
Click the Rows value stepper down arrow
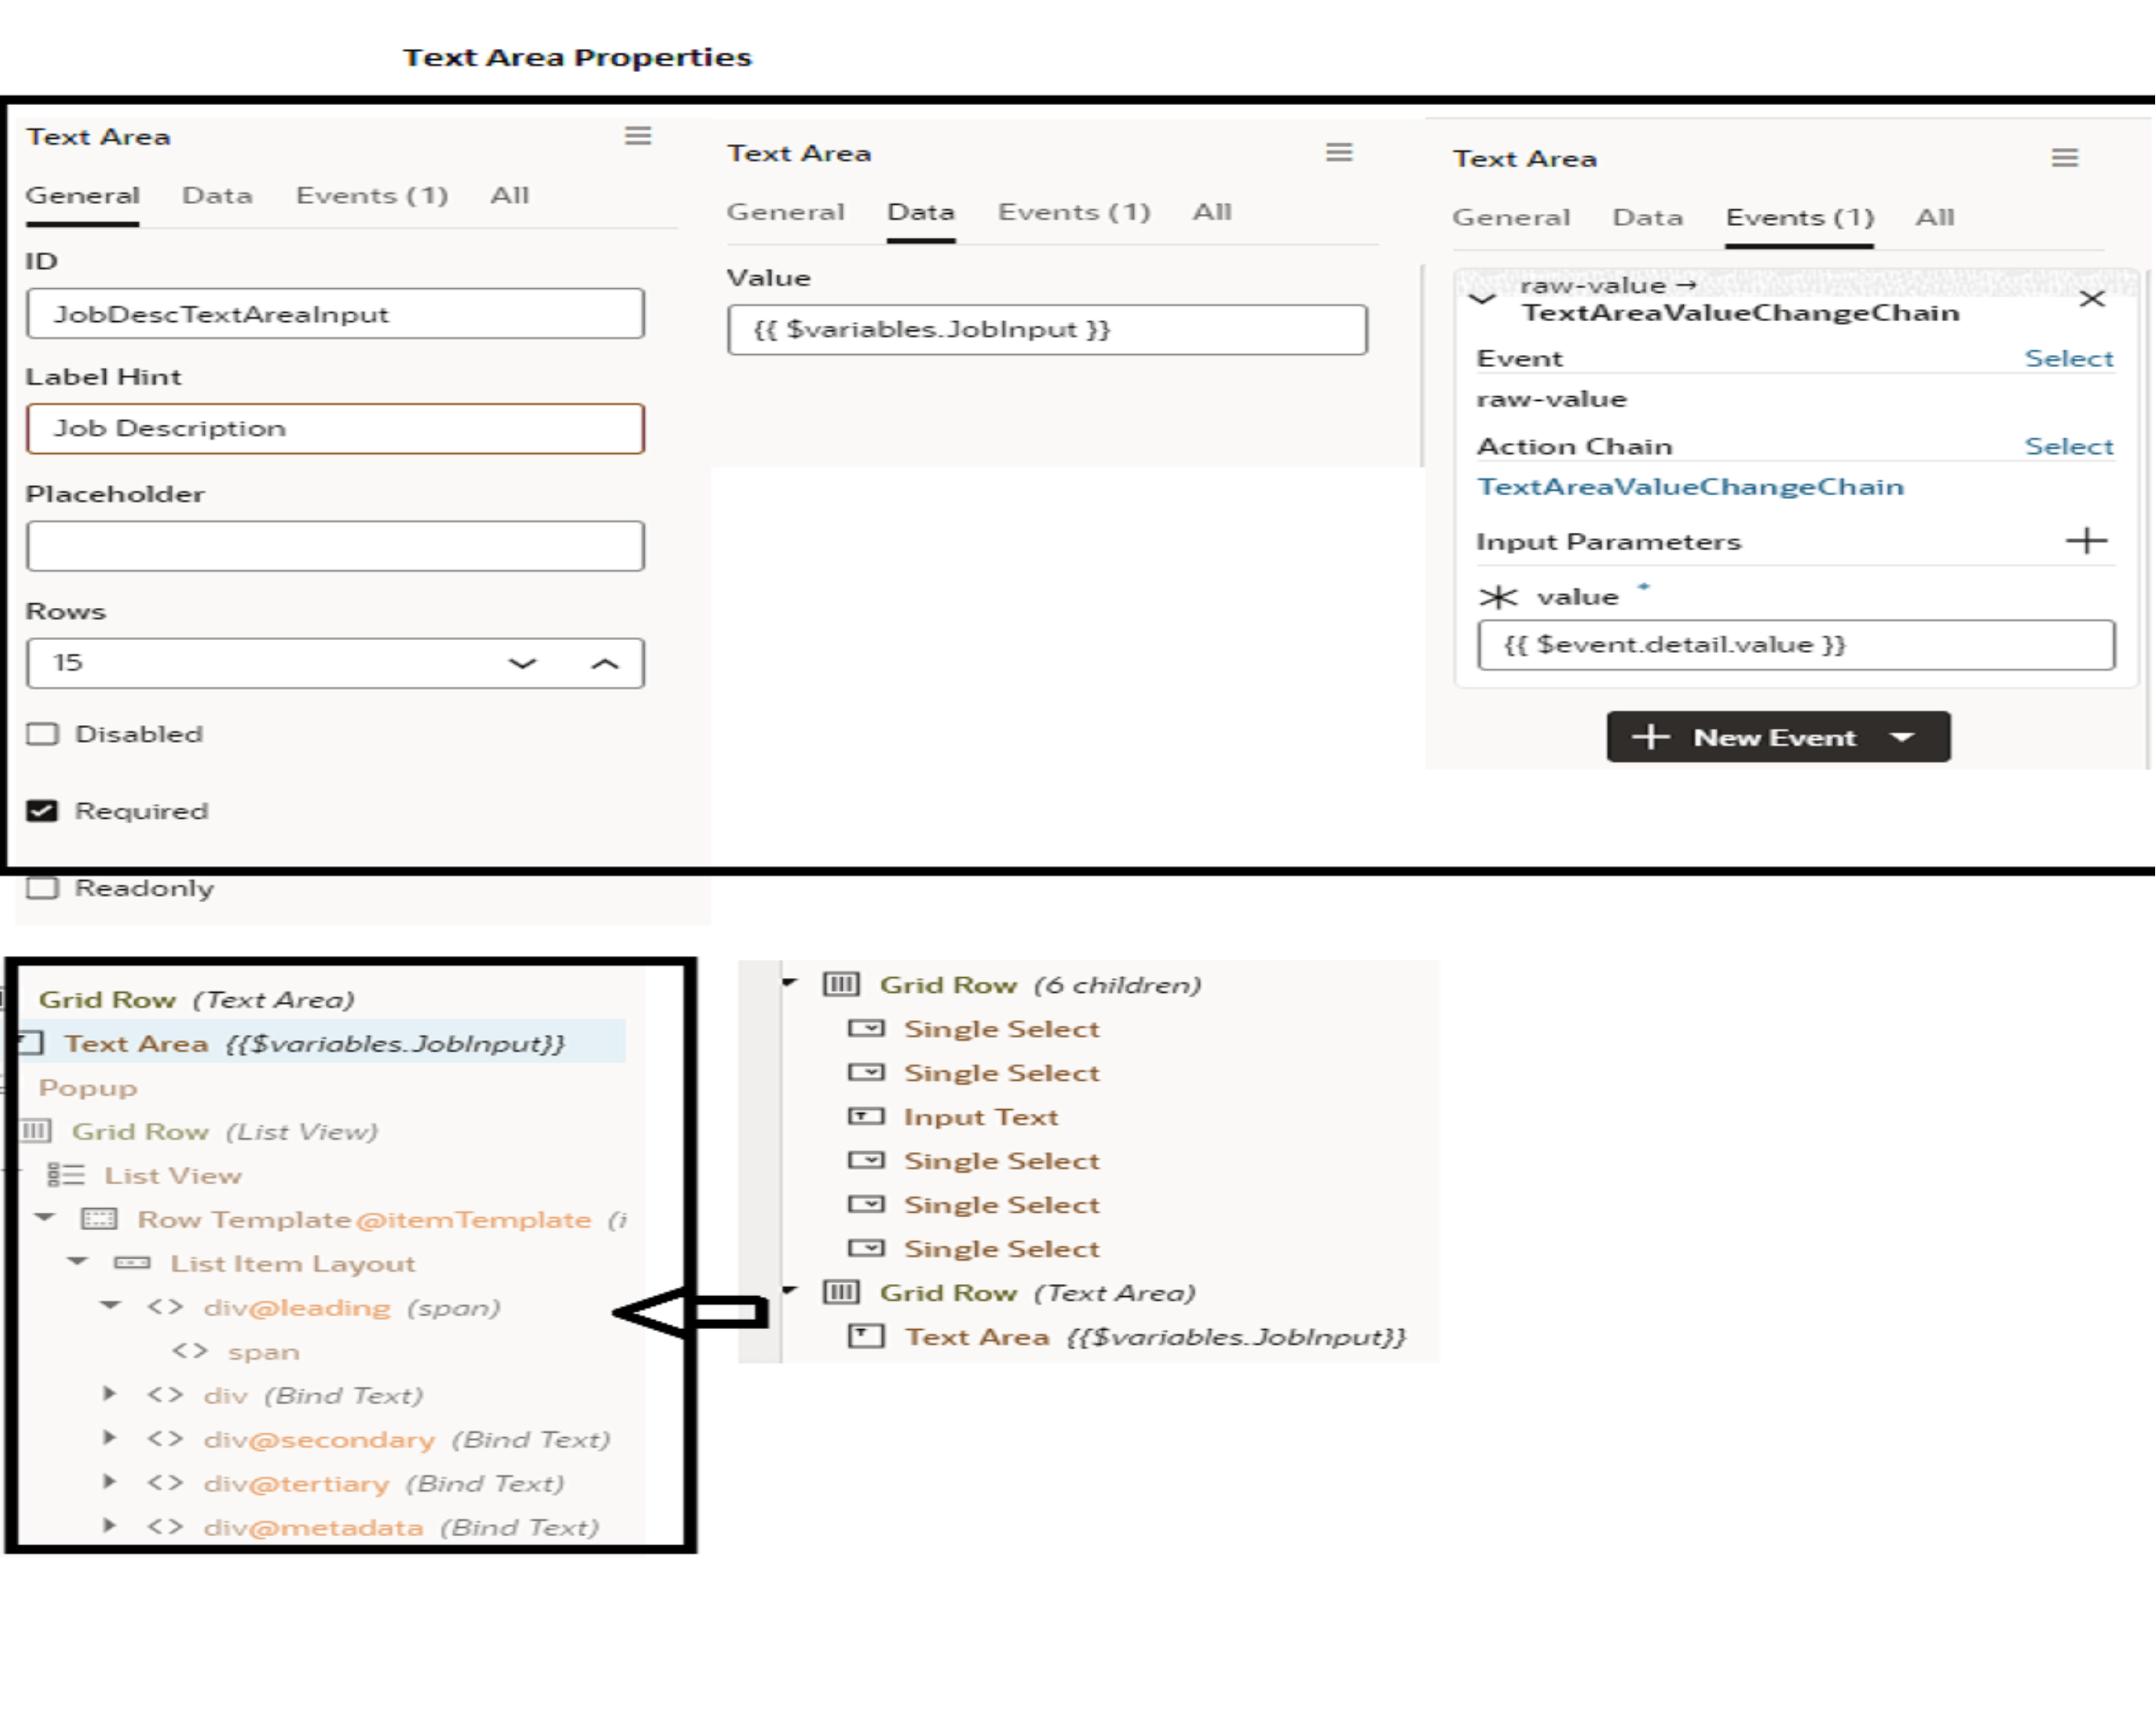coord(521,662)
